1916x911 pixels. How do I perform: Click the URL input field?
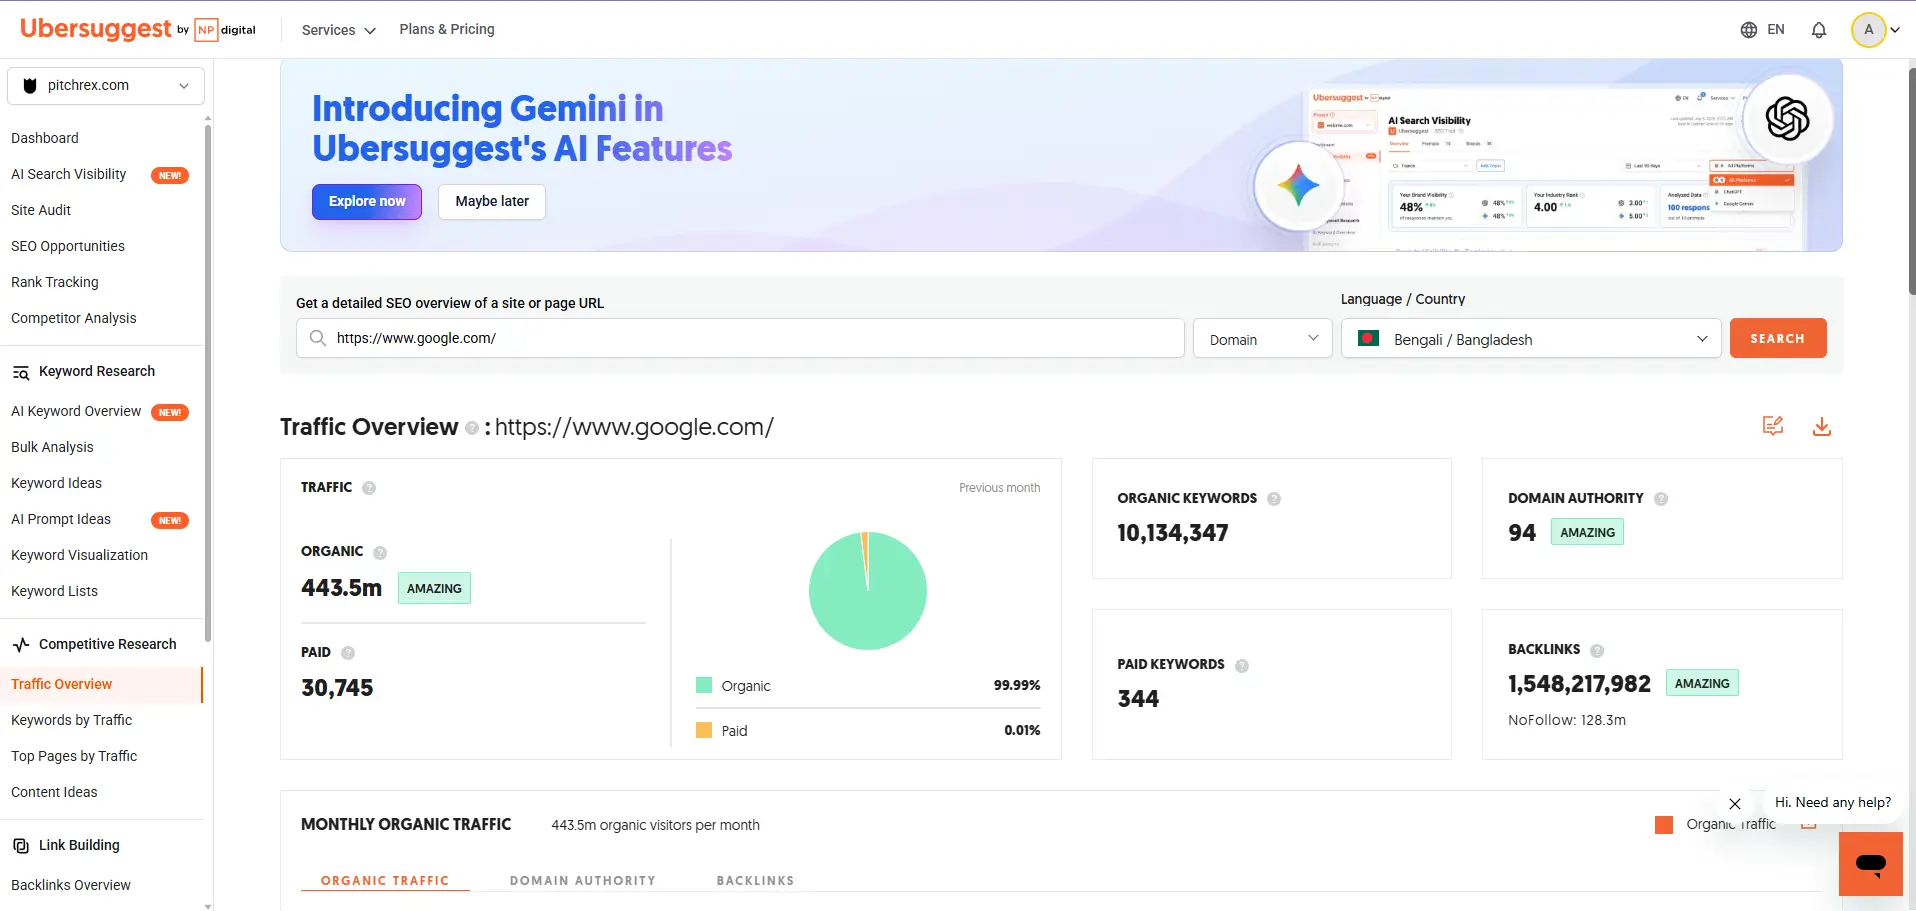pyautogui.click(x=740, y=338)
